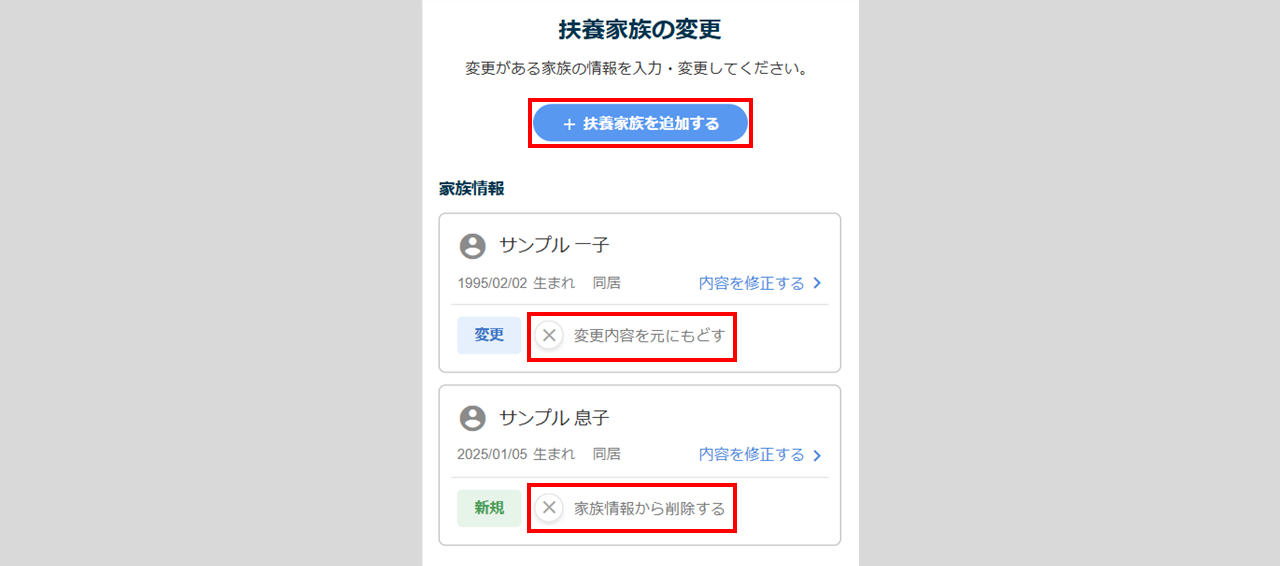Click the 2025/01/05 birth date text

click(x=492, y=455)
